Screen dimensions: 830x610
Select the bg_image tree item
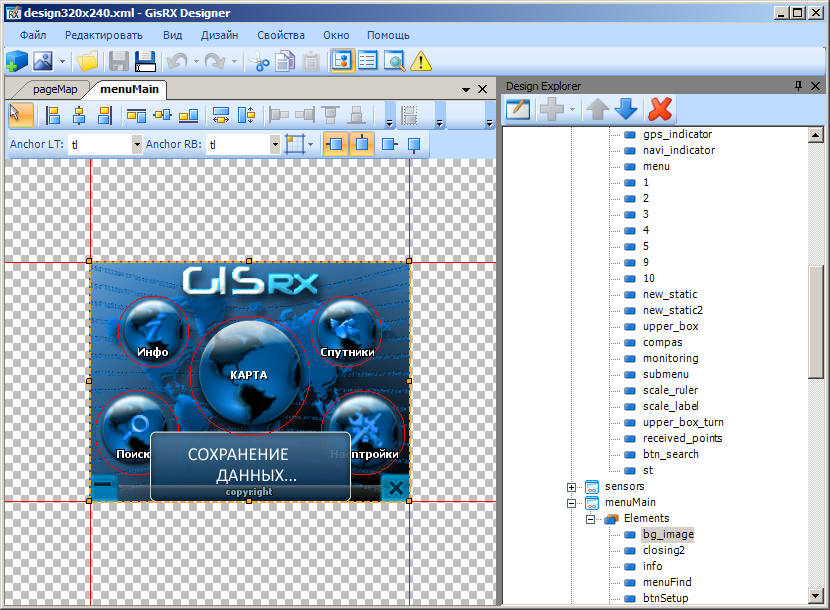(668, 535)
